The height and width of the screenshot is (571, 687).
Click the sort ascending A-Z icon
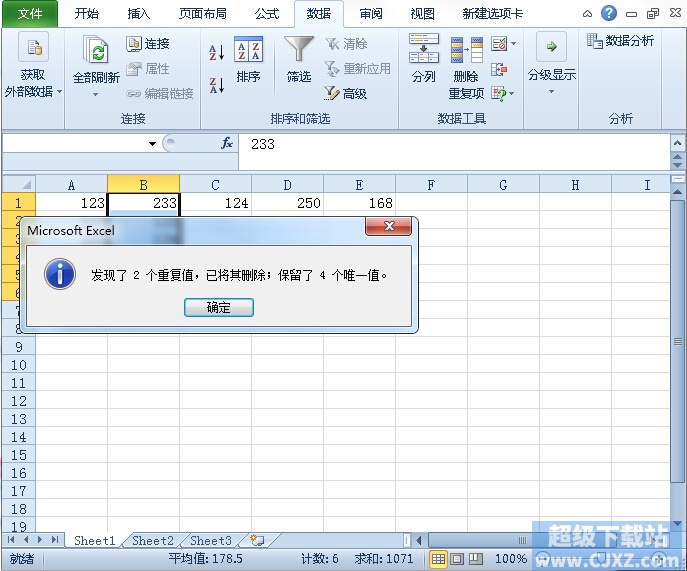pos(216,53)
